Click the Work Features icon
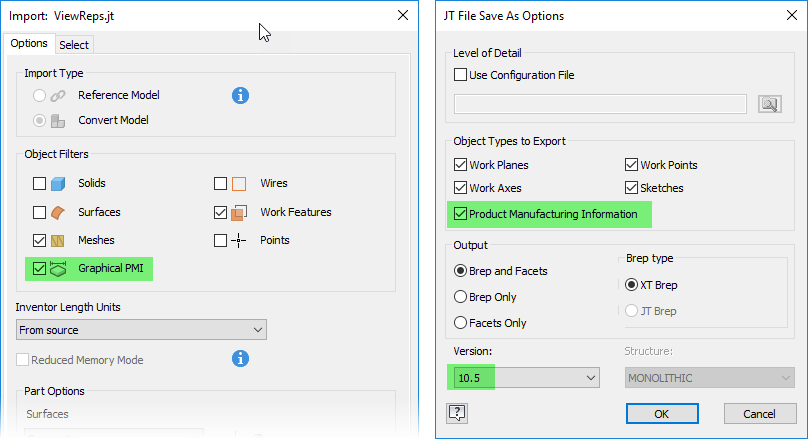808x439 pixels. click(240, 212)
